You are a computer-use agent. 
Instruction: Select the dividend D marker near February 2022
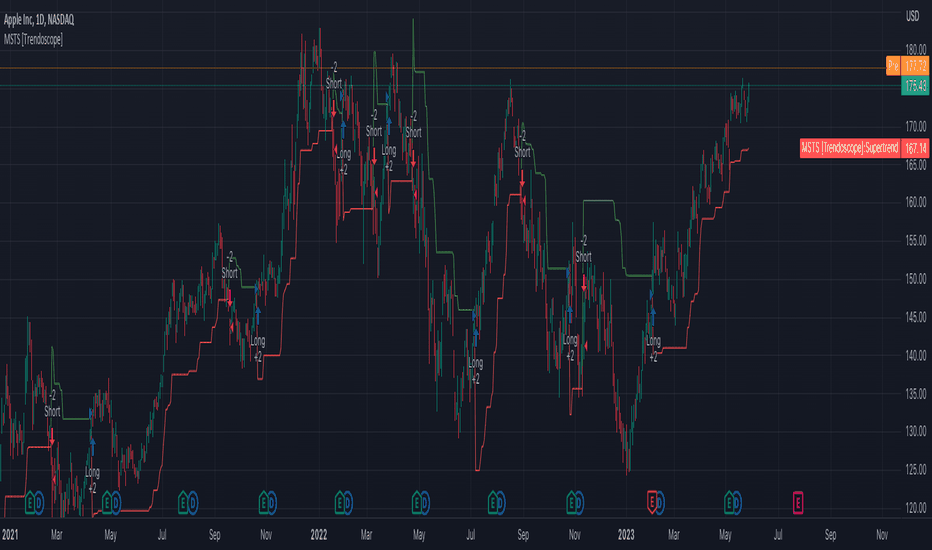[348, 503]
